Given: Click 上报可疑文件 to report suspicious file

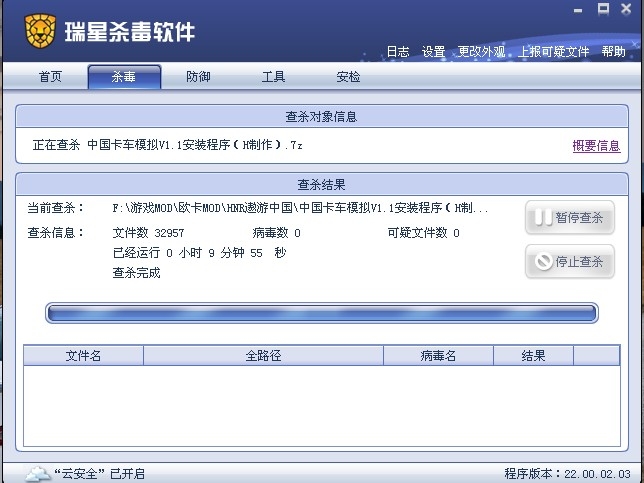Looking at the screenshot, I should point(553,52).
